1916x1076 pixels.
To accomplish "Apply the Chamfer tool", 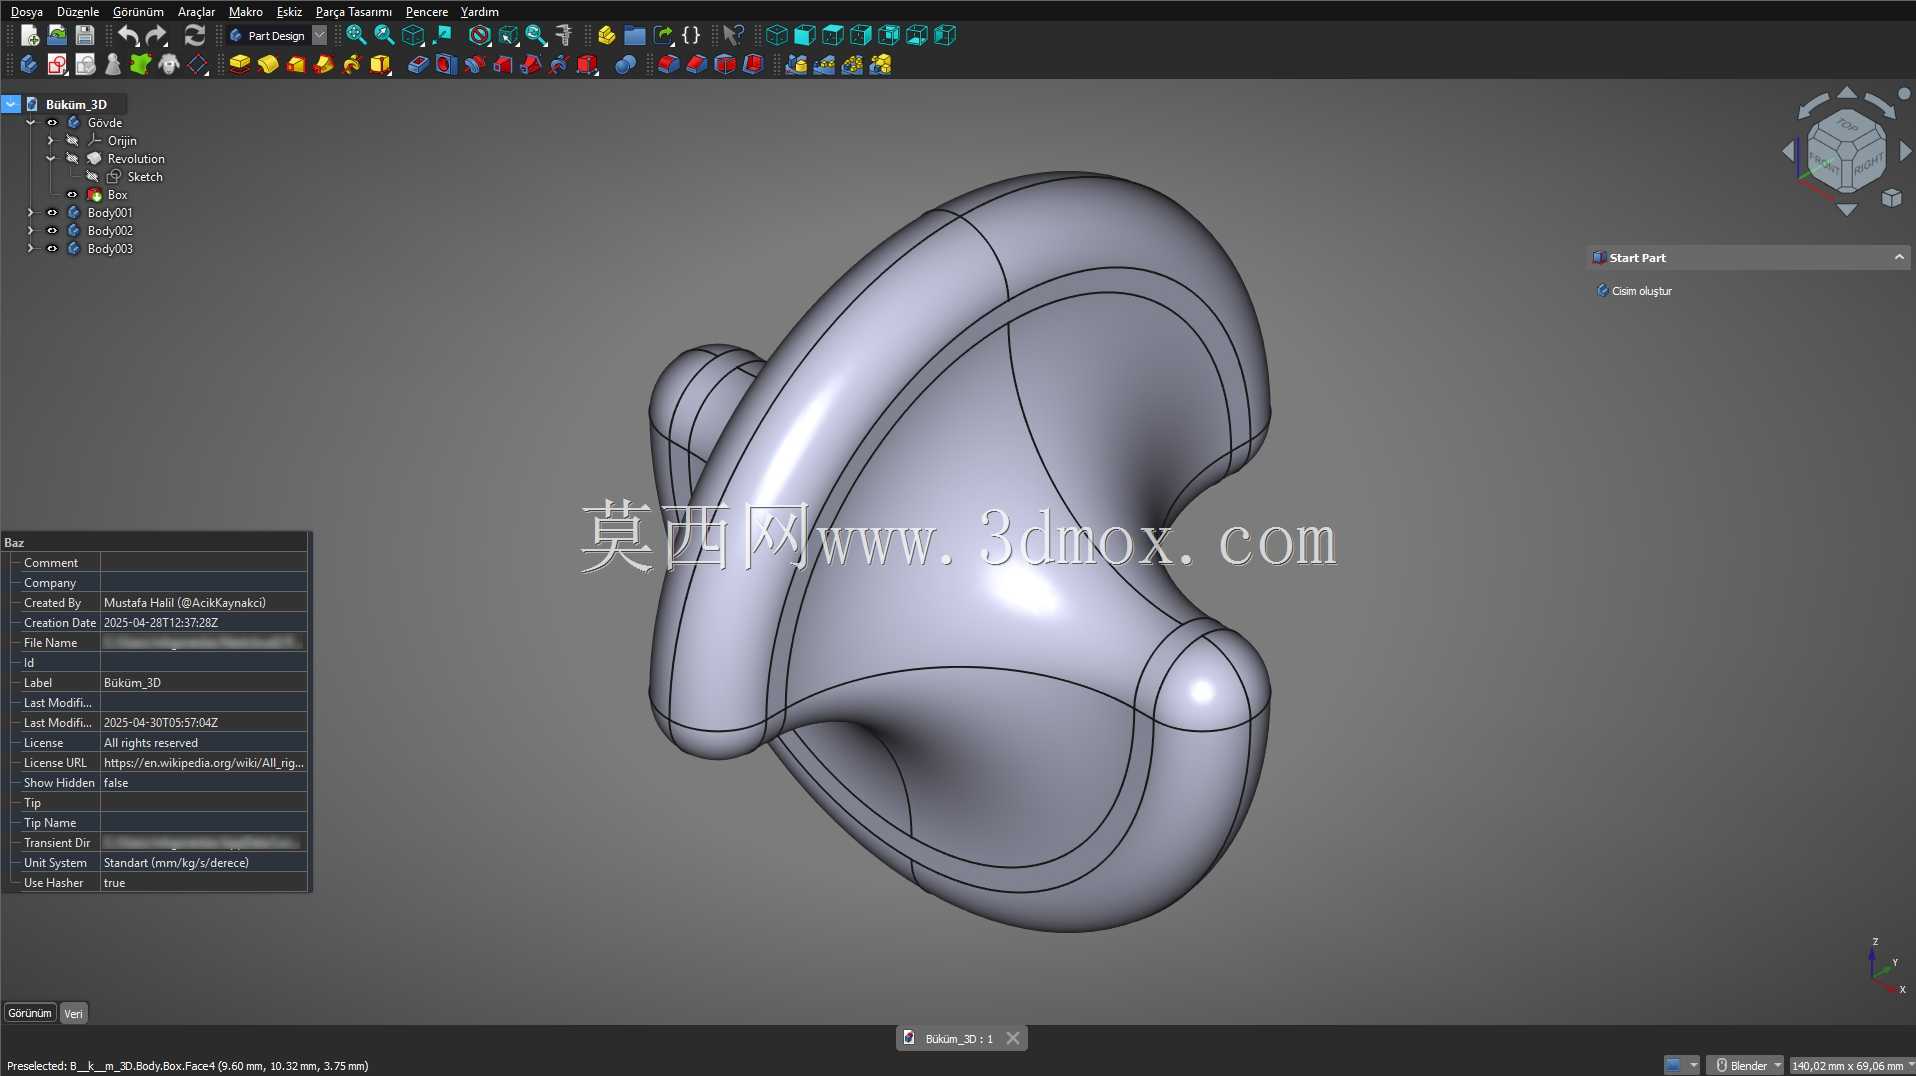I will coord(696,65).
